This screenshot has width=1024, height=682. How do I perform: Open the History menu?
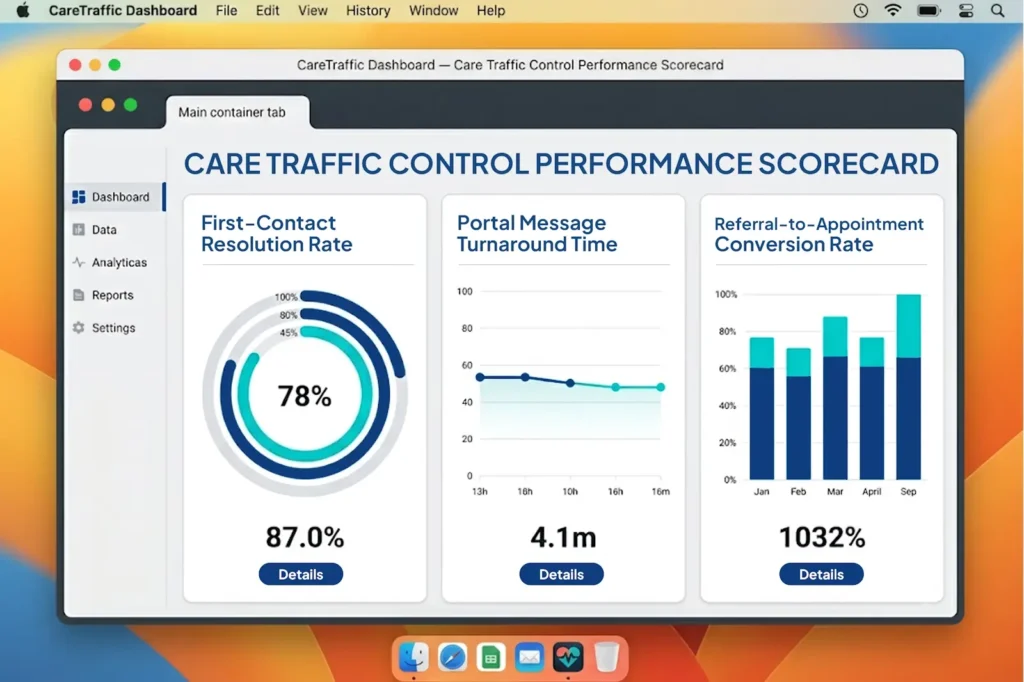[x=368, y=10]
